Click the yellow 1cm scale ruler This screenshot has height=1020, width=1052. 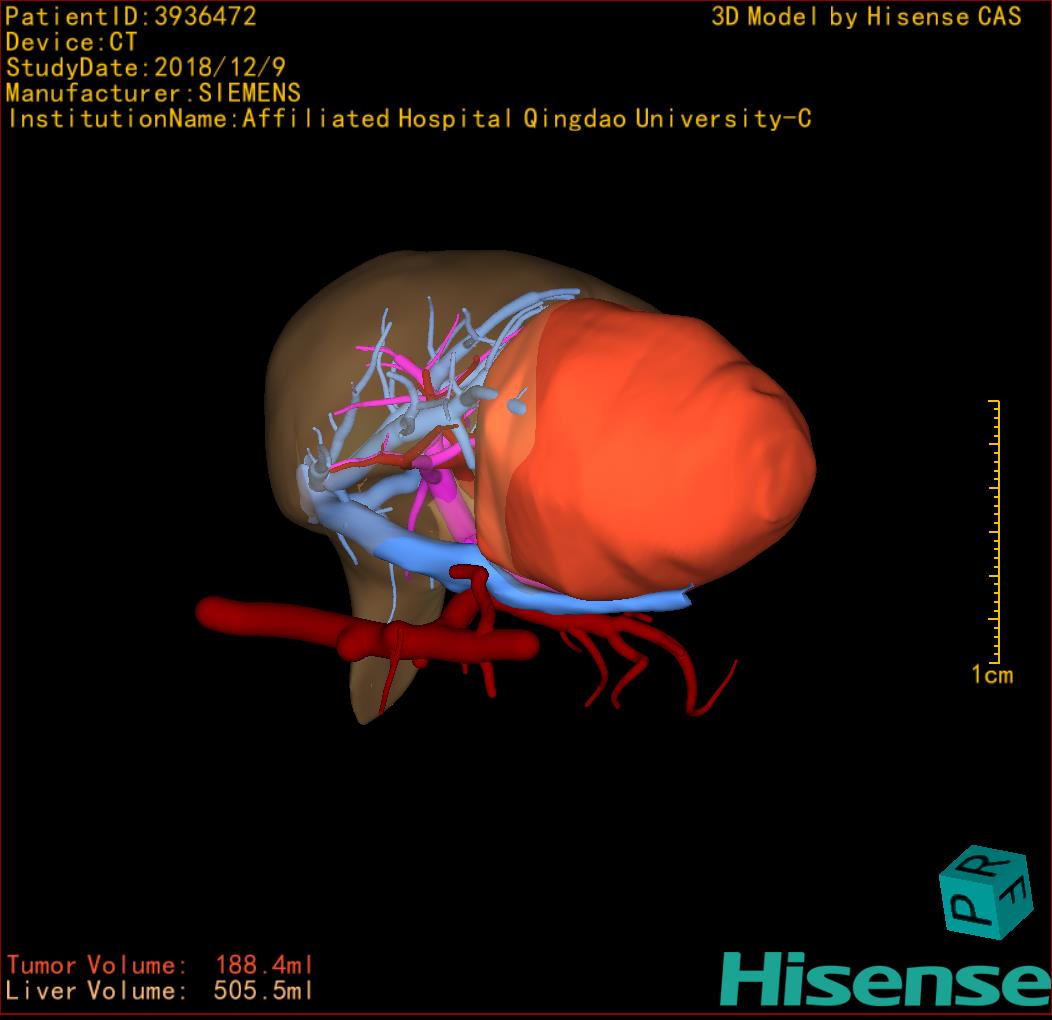tap(994, 531)
